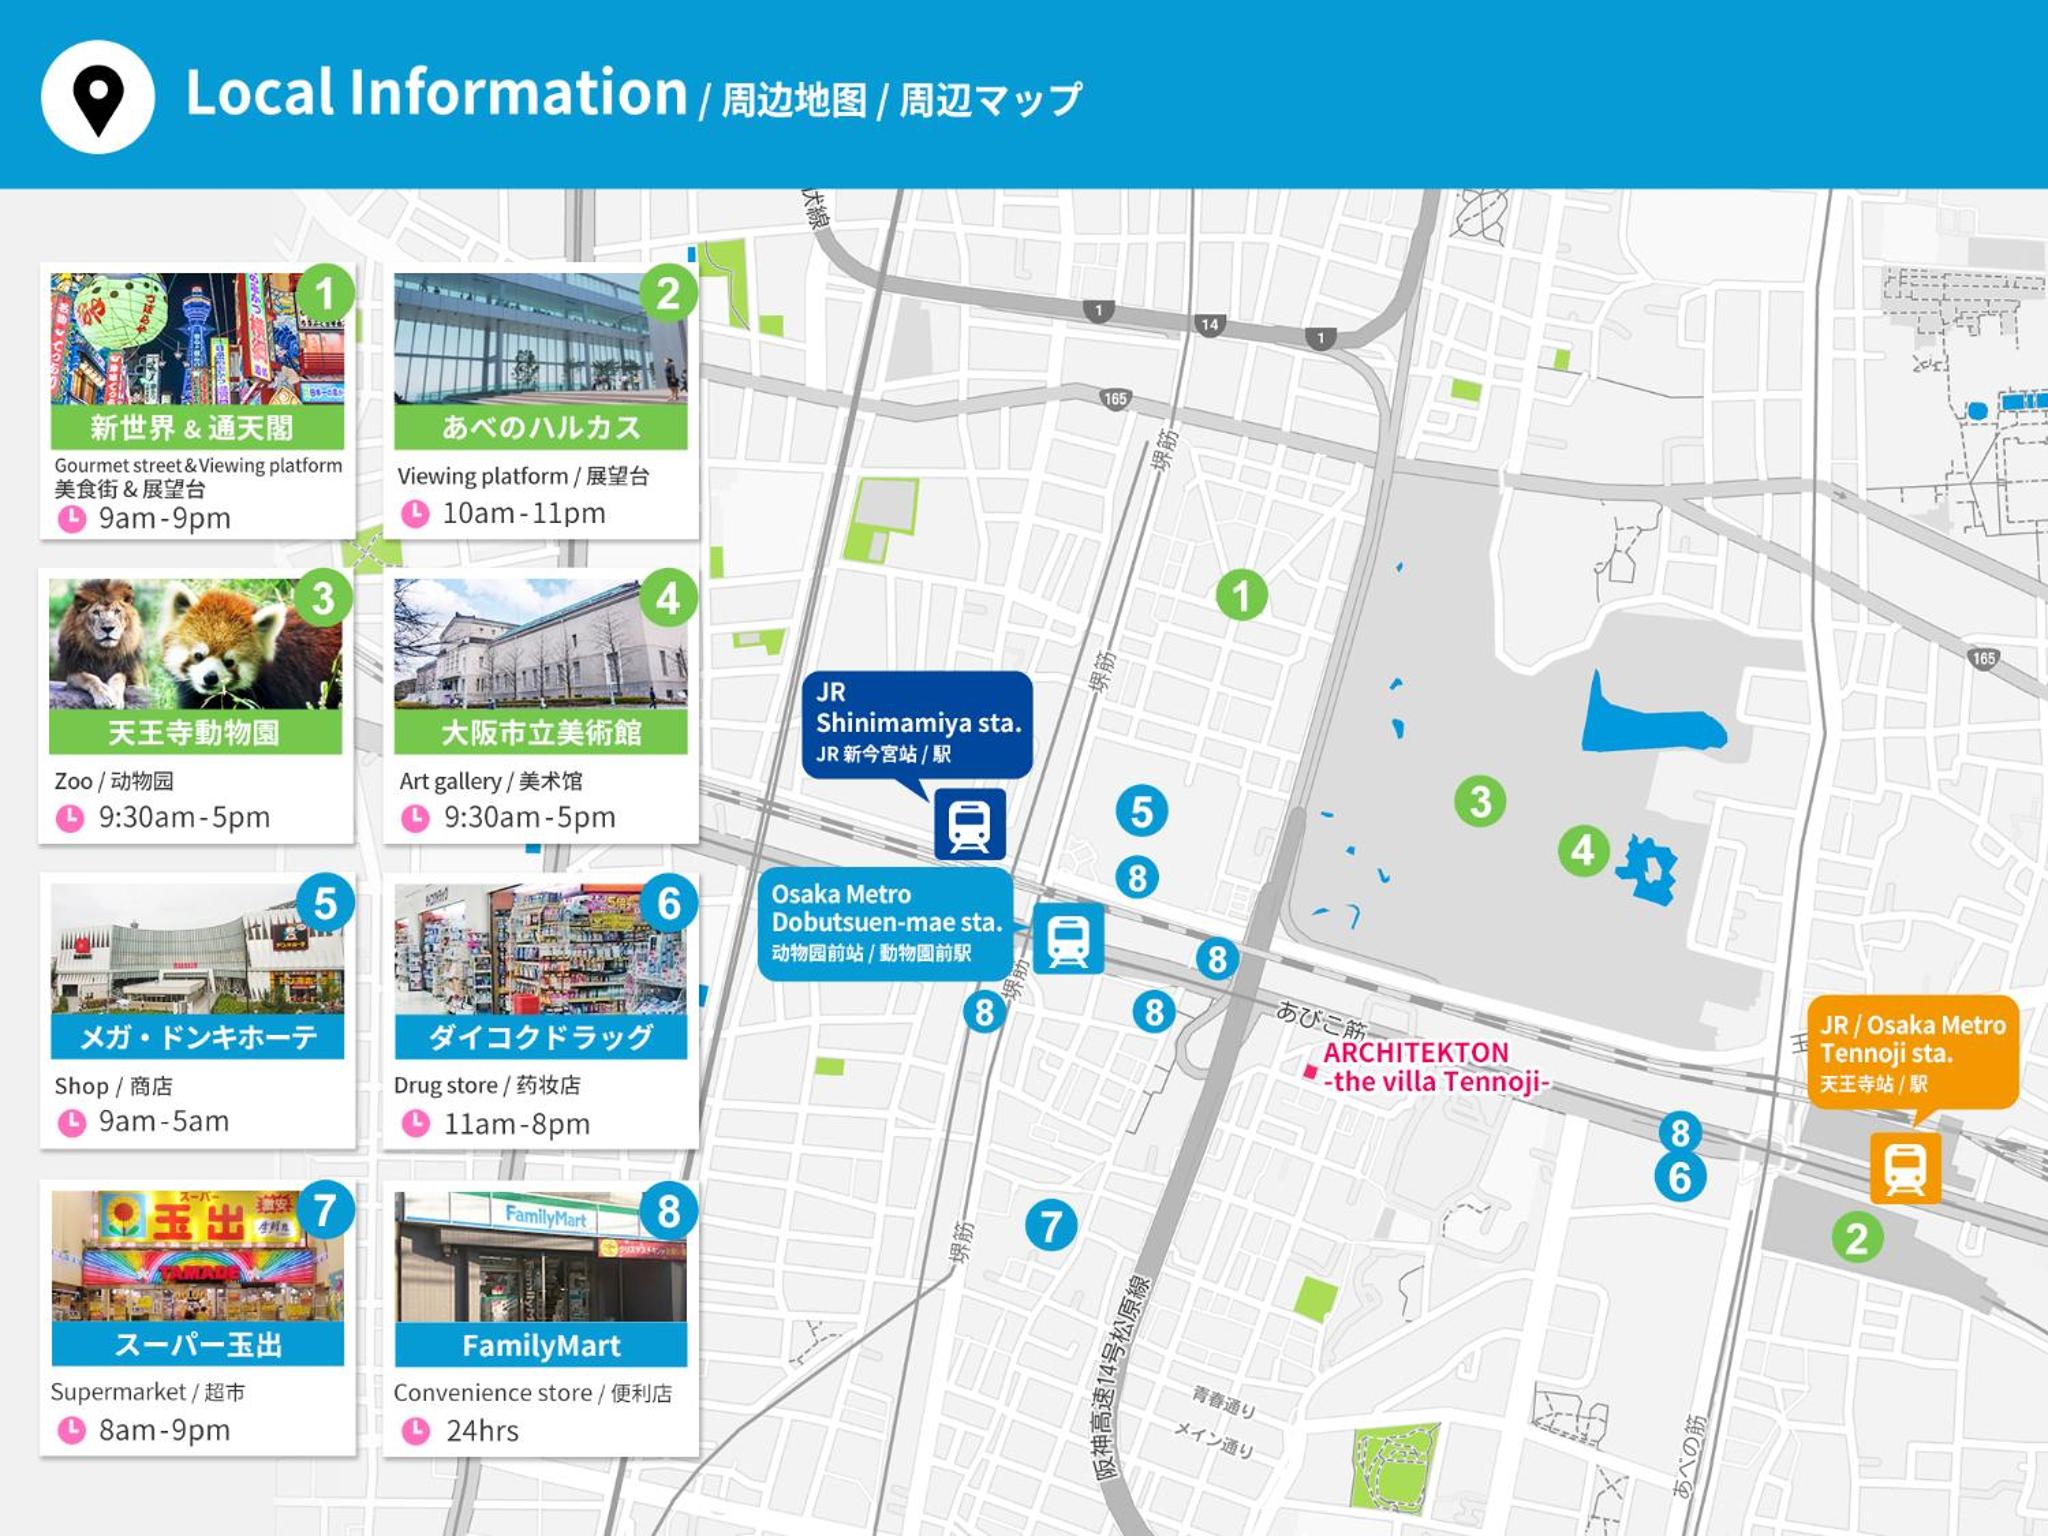Click the Convenience store / 便利店 text
Screen dimensions: 2048x1536
tap(532, 1393)
